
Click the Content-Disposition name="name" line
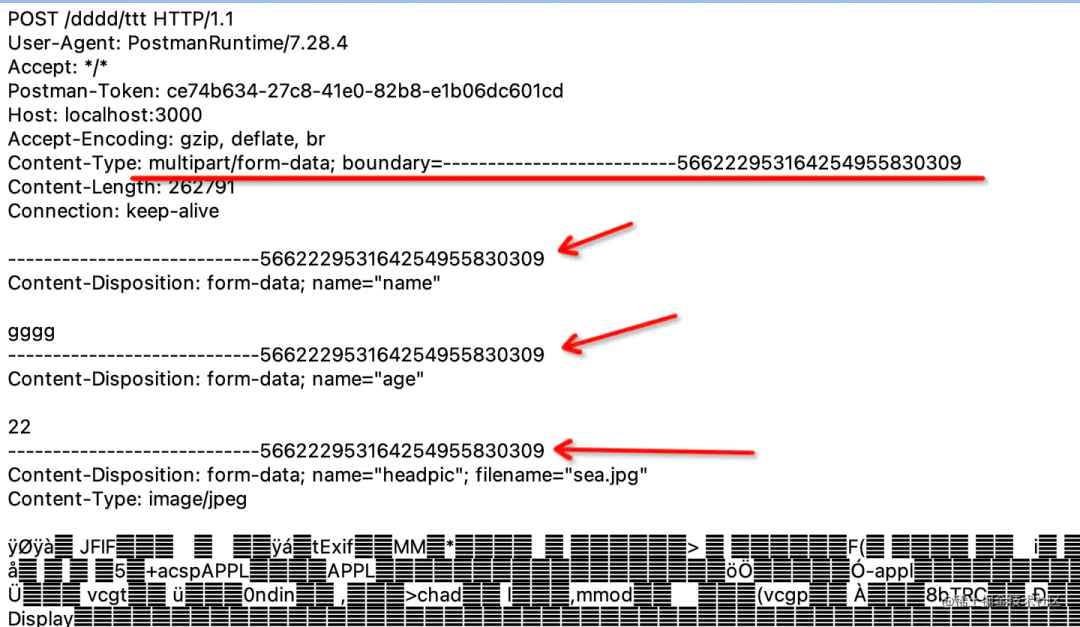pyautogui.click(x=224, y=283)
